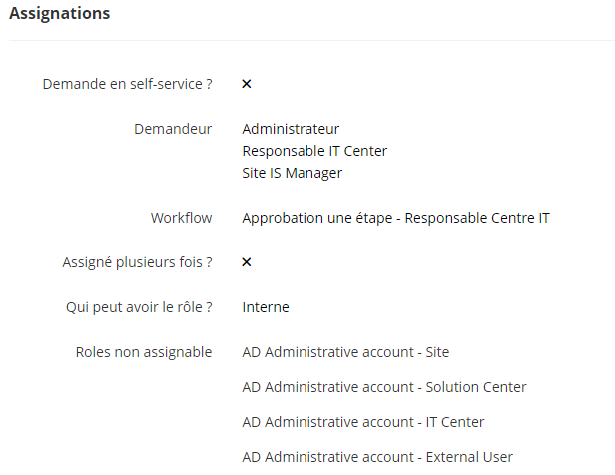This screenshot has height=475, width=615.
Task: Select the 'Demande en self-service ?' label
Action: (127, 84)
